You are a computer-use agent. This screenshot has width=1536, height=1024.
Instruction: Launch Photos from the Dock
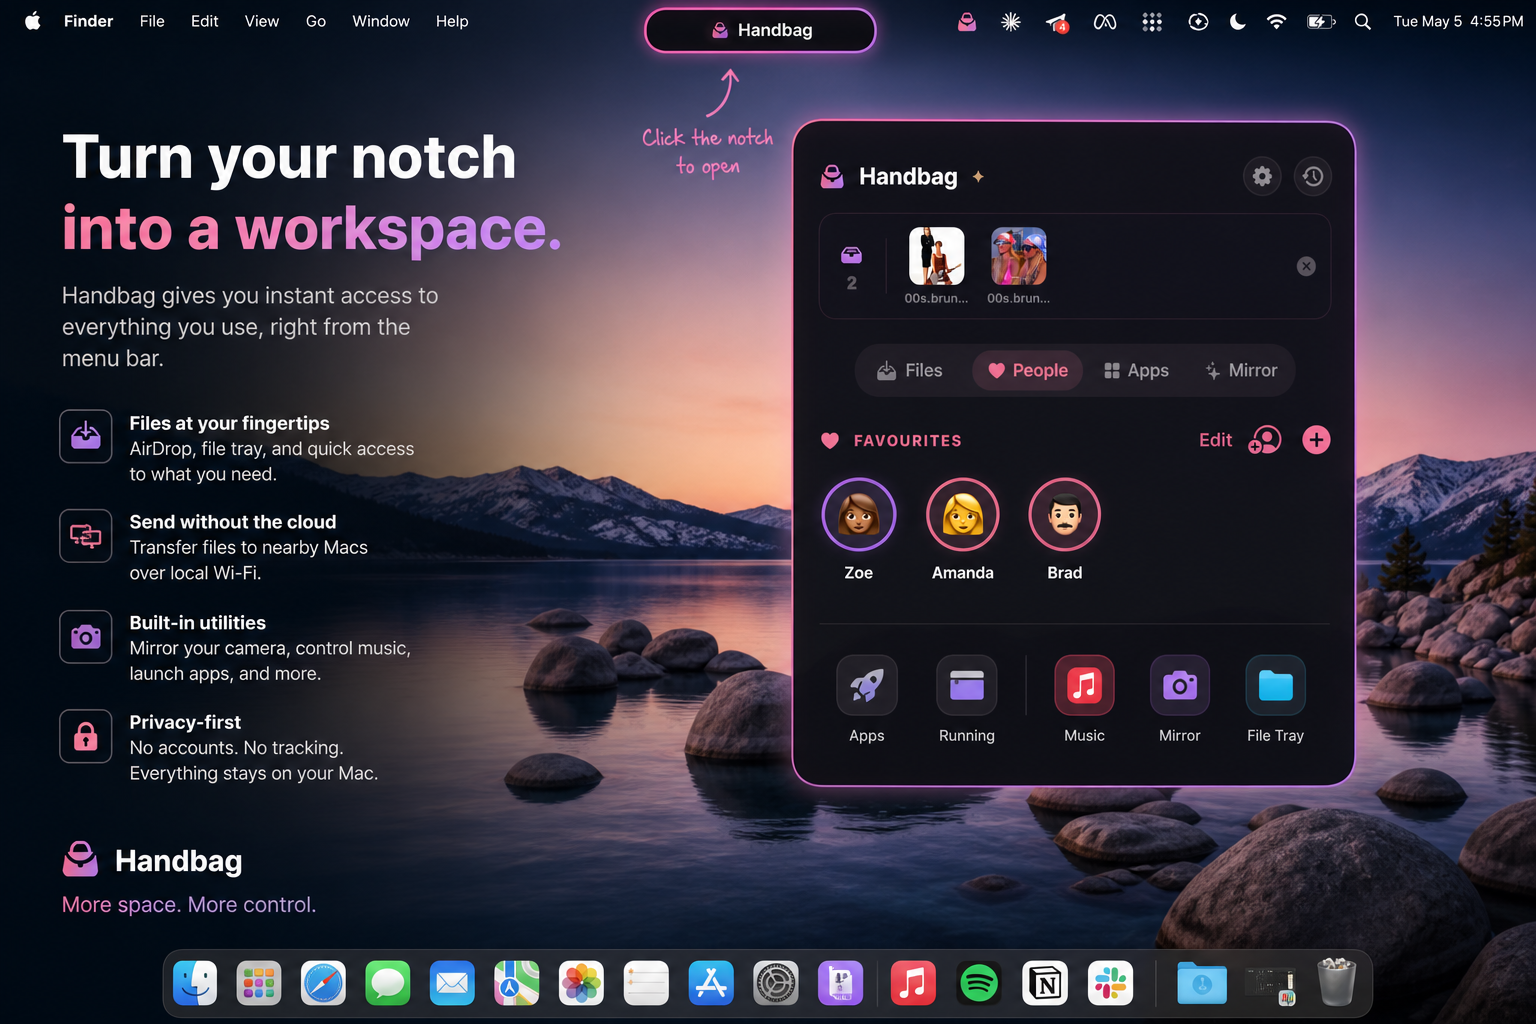coord(581,984)
